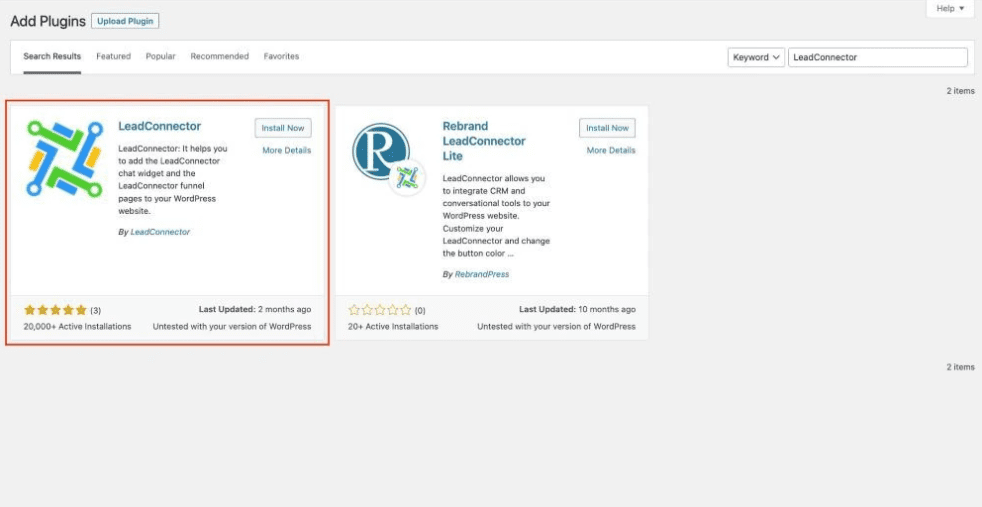Click the LeadConnector chat widget description text
The width and height of the screenshot is (982, 507).
173,180
